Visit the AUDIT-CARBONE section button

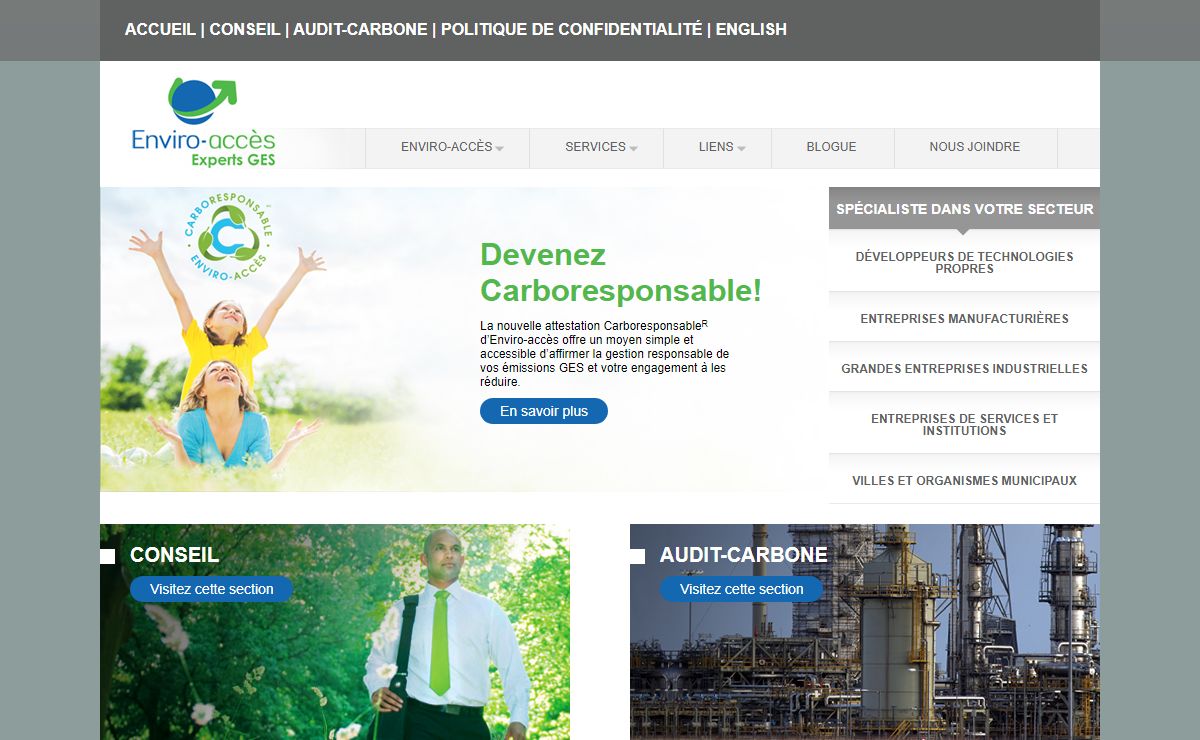(x=741, y=589)
